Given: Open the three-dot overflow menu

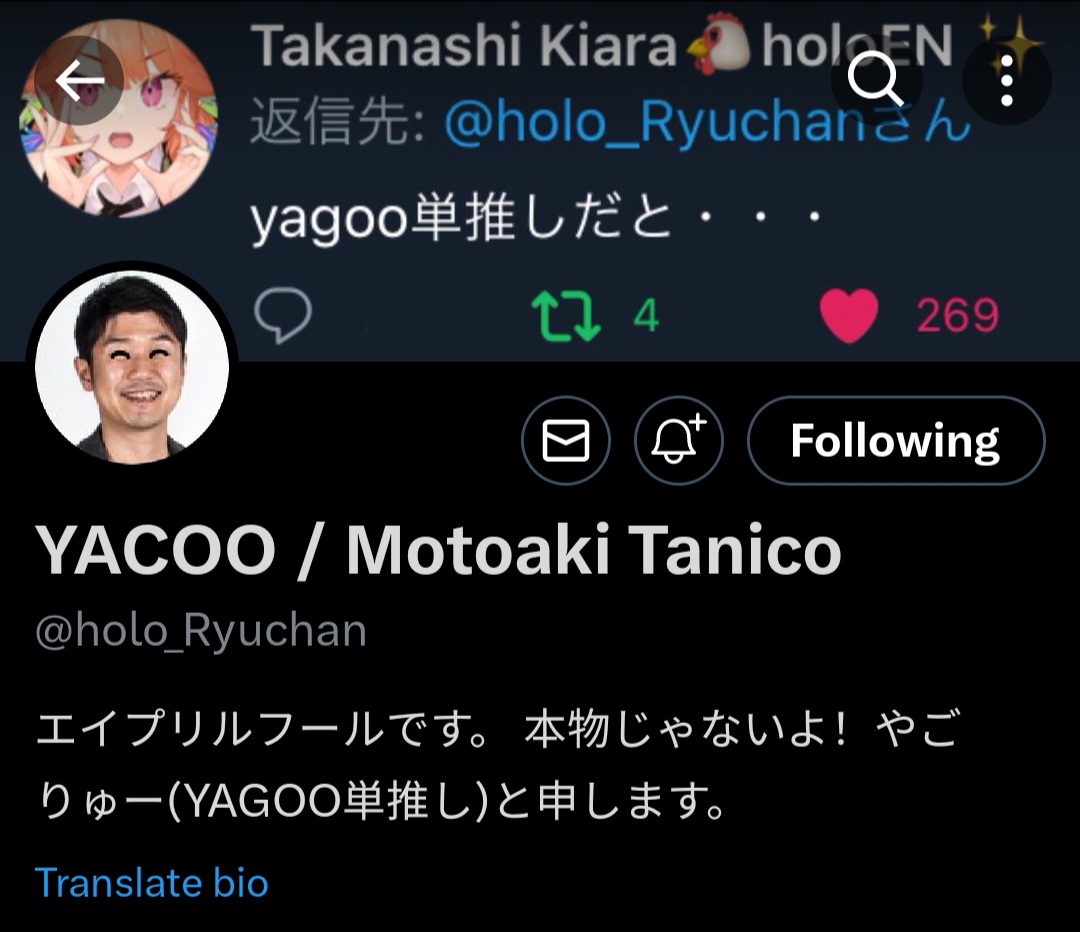Looking at the screenshot, I should (1006, 81).
